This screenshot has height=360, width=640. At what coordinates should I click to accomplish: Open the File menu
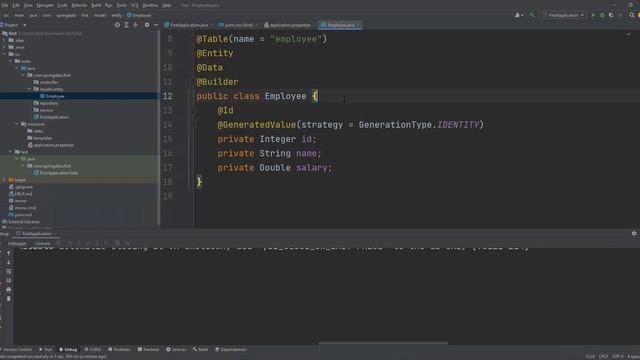click(5, 5)
